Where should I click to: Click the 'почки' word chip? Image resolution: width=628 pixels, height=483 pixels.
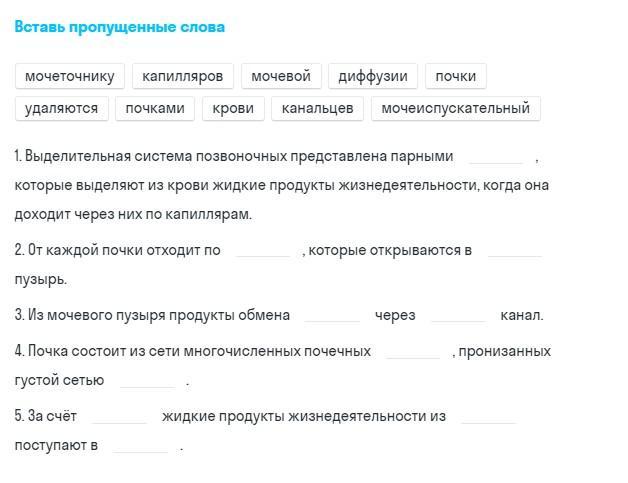[455, 76]
